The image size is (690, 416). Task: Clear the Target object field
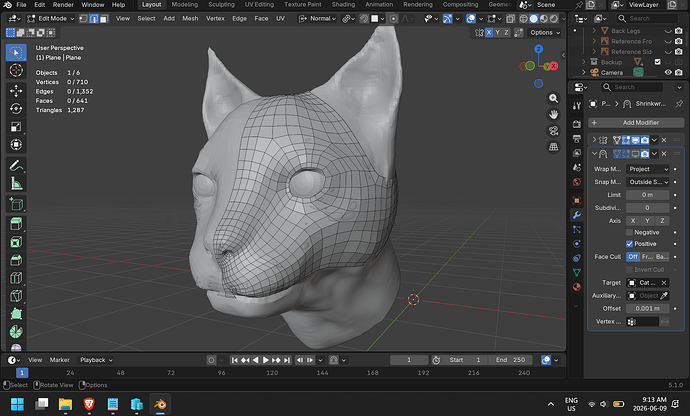coord(664,283)
